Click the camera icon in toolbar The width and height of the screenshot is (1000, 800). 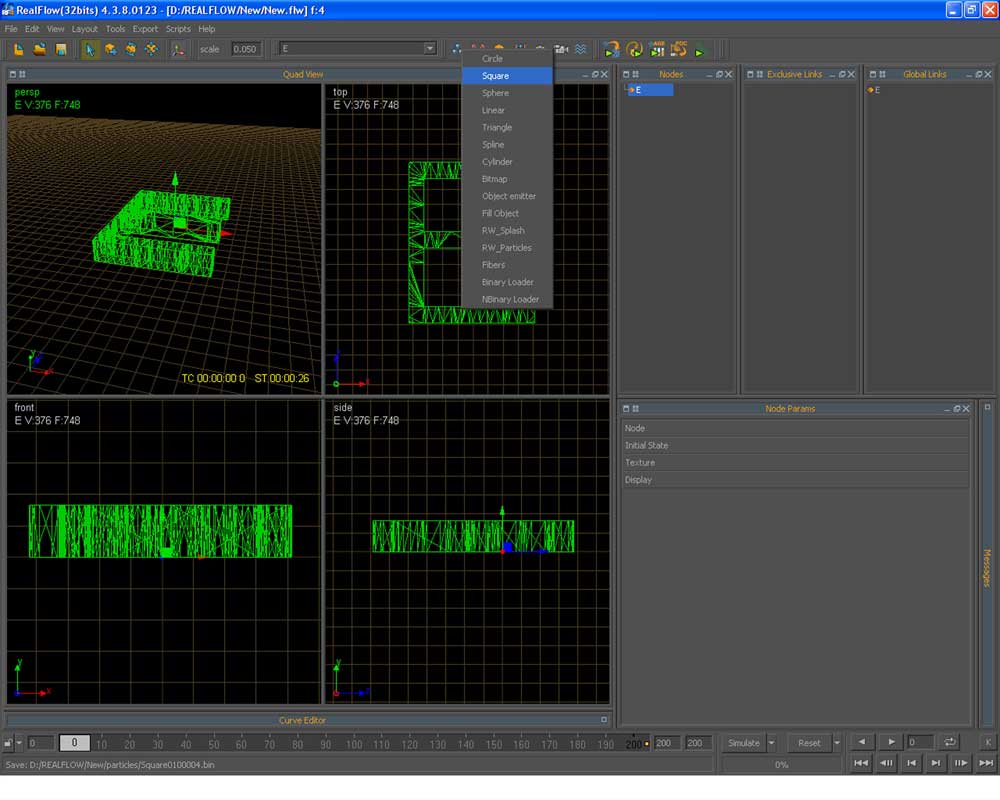click(561, 49)
